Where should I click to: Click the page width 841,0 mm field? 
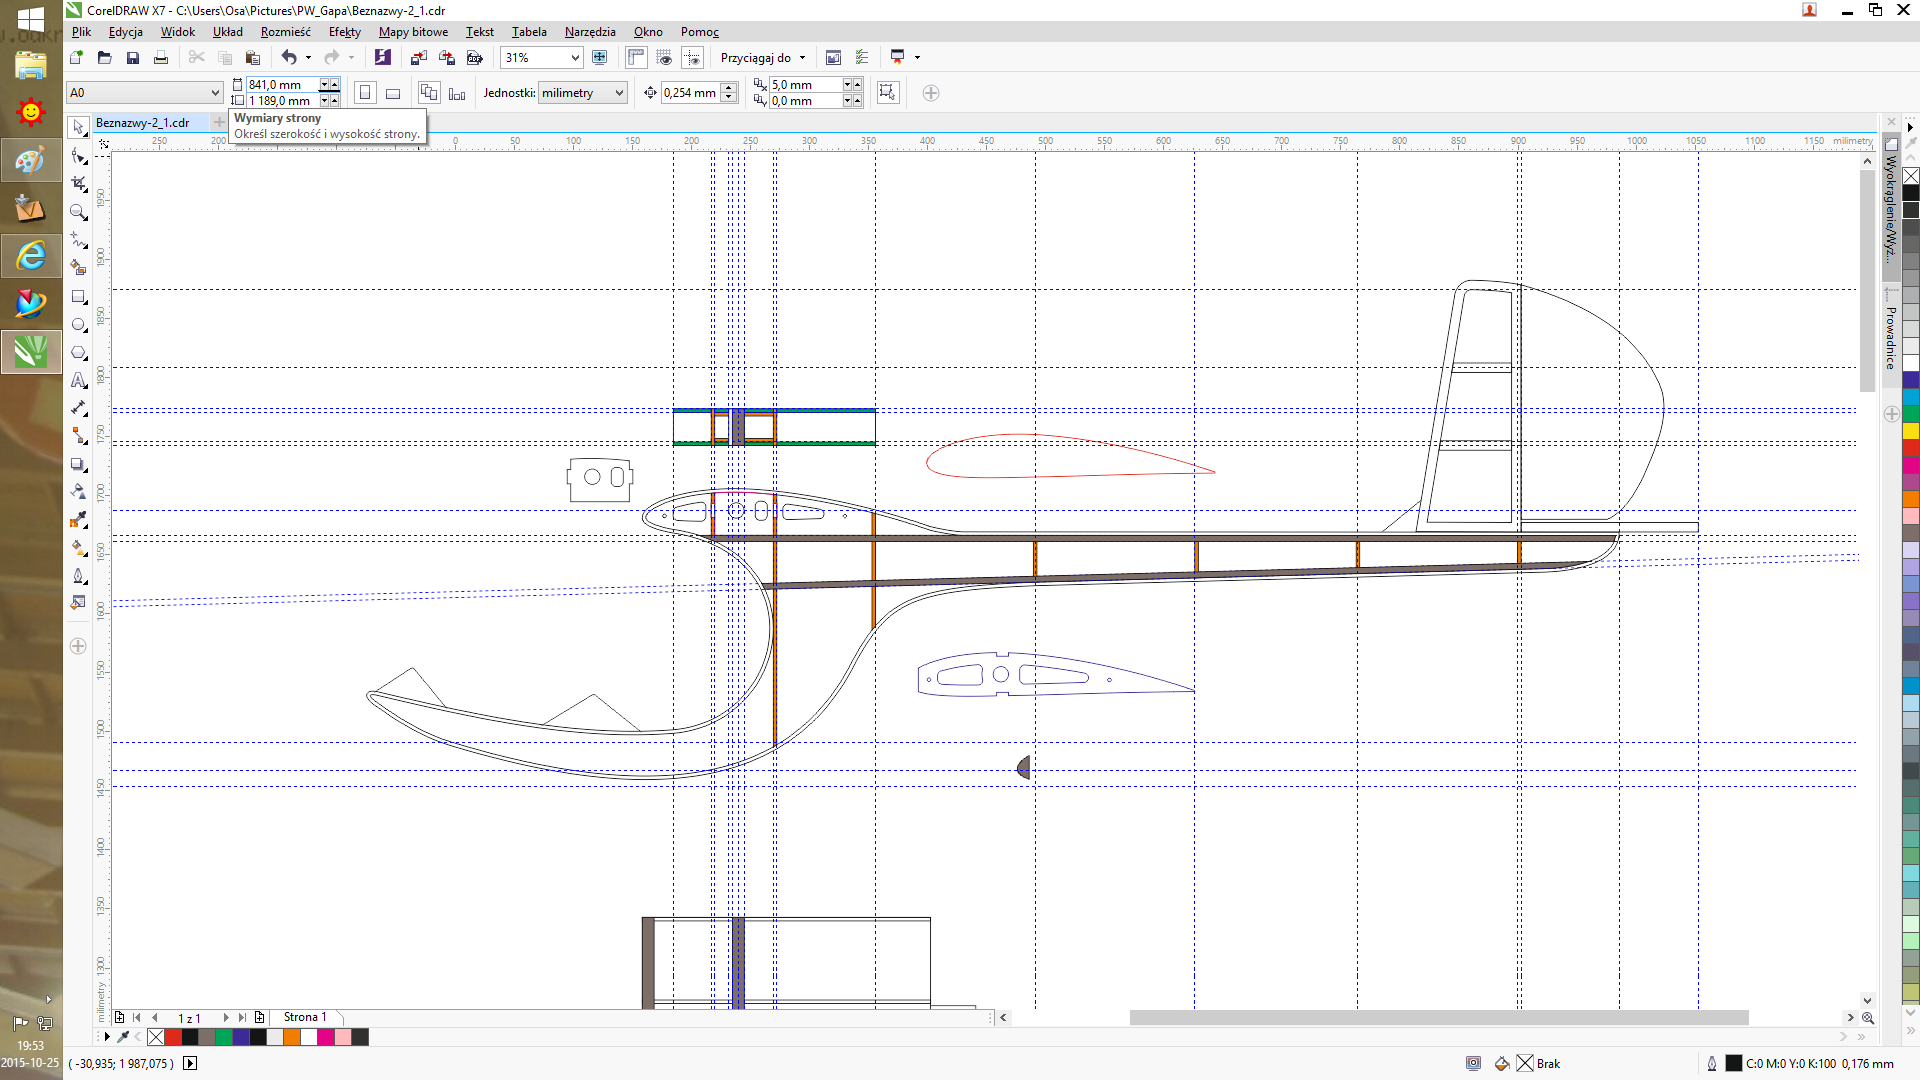(x=282, y=85)
